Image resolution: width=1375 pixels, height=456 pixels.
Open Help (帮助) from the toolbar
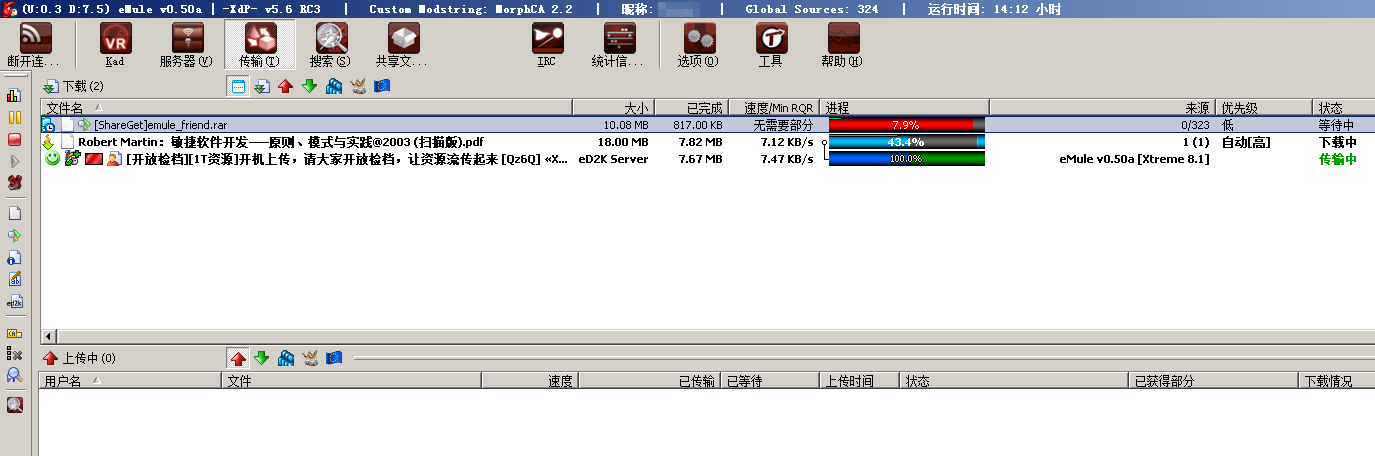[843, 45]
